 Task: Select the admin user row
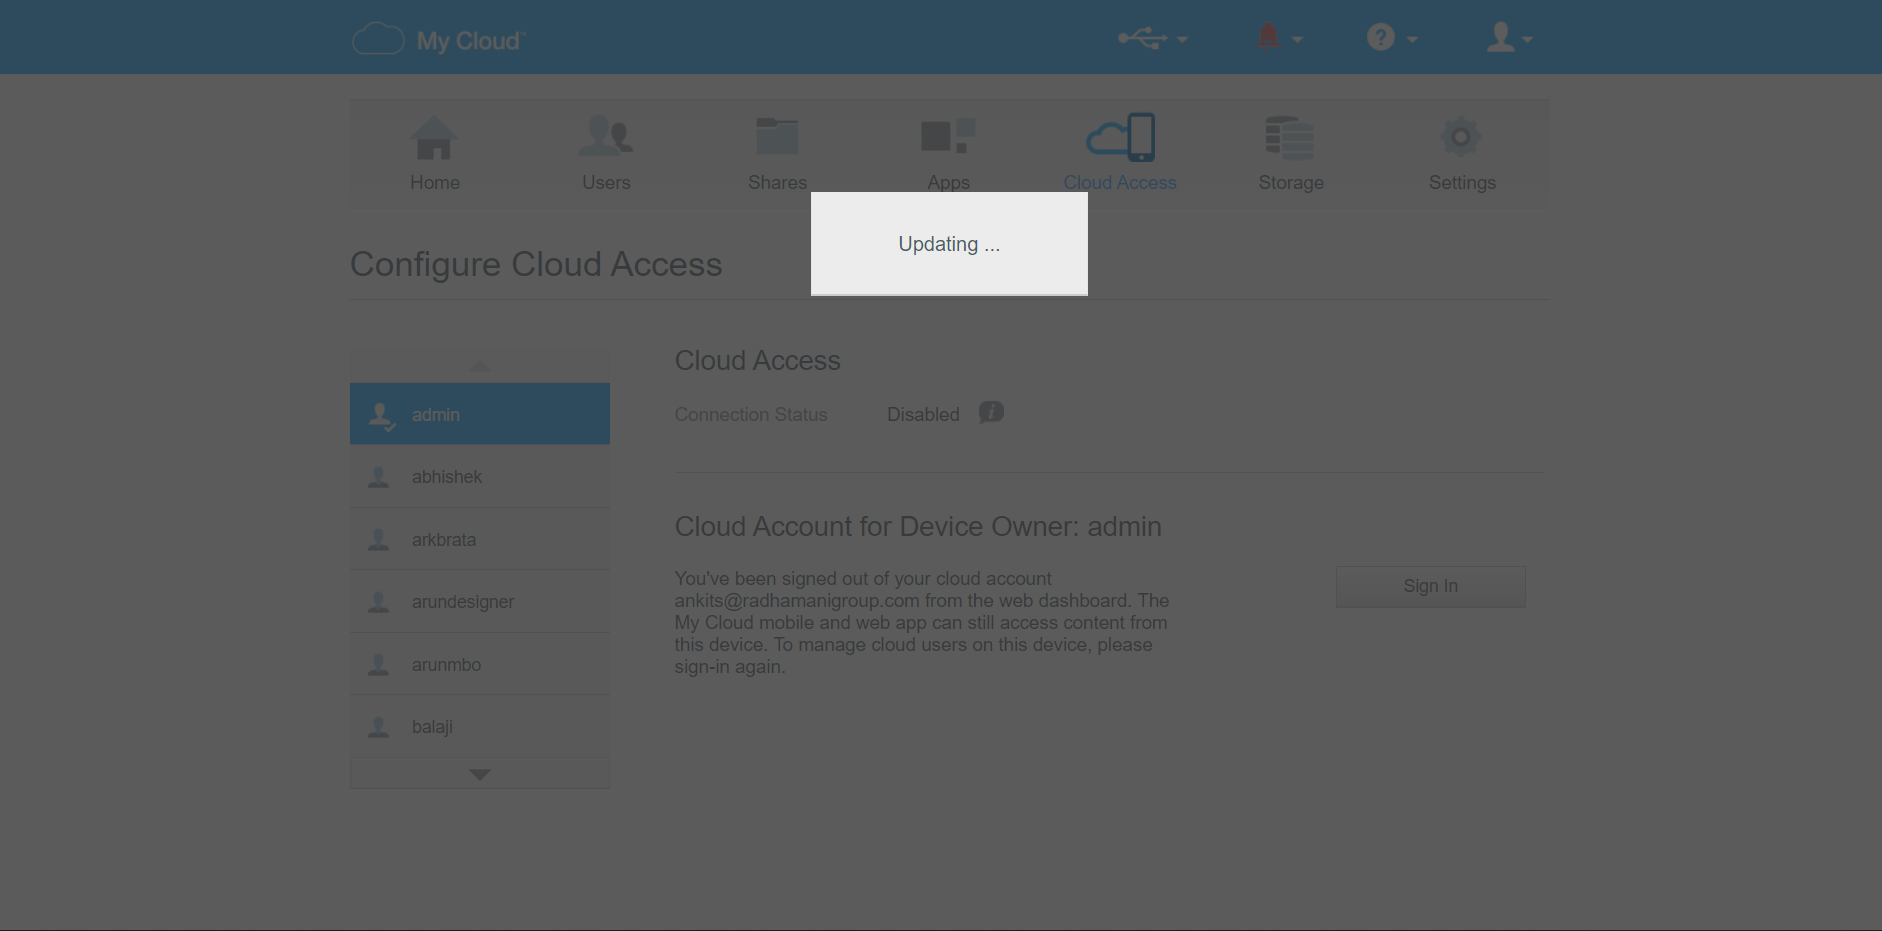pyautogui.click(x=480, y=414)
